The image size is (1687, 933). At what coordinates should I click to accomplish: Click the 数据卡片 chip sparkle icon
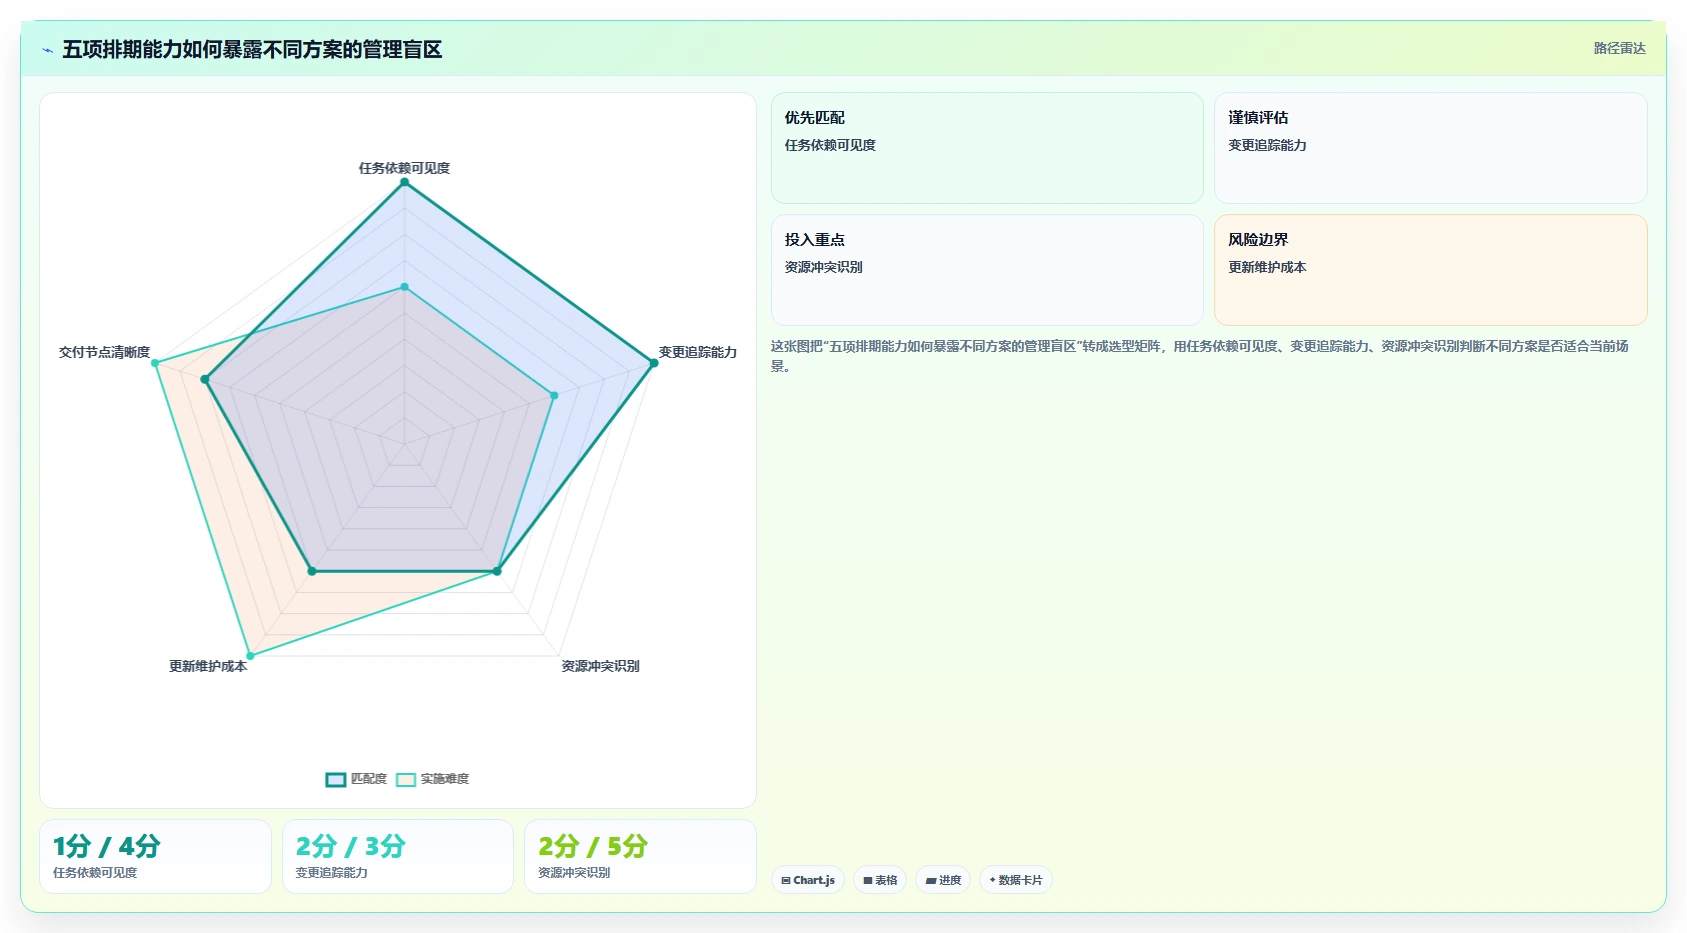pos(992,880)
